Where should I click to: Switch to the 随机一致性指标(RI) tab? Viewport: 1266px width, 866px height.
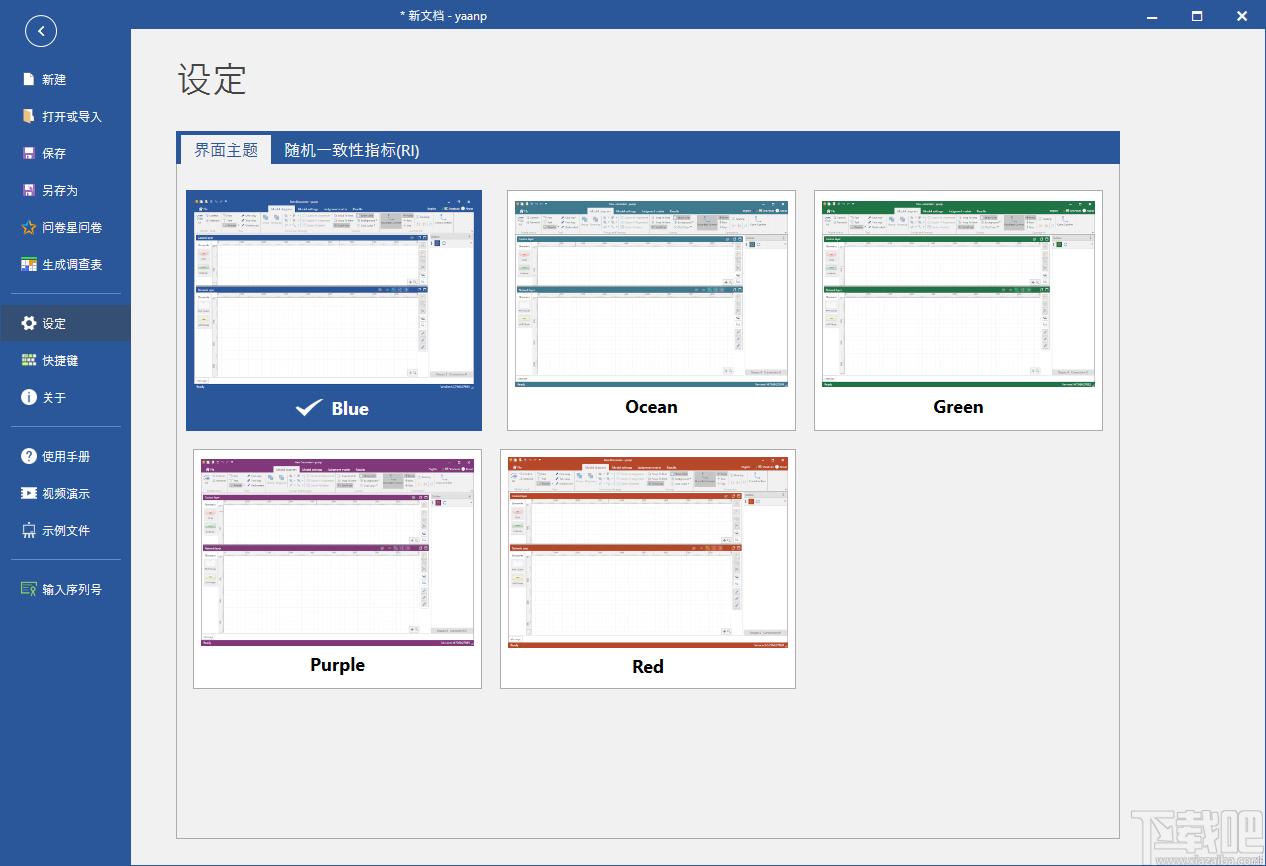click(x=352, y=150)
